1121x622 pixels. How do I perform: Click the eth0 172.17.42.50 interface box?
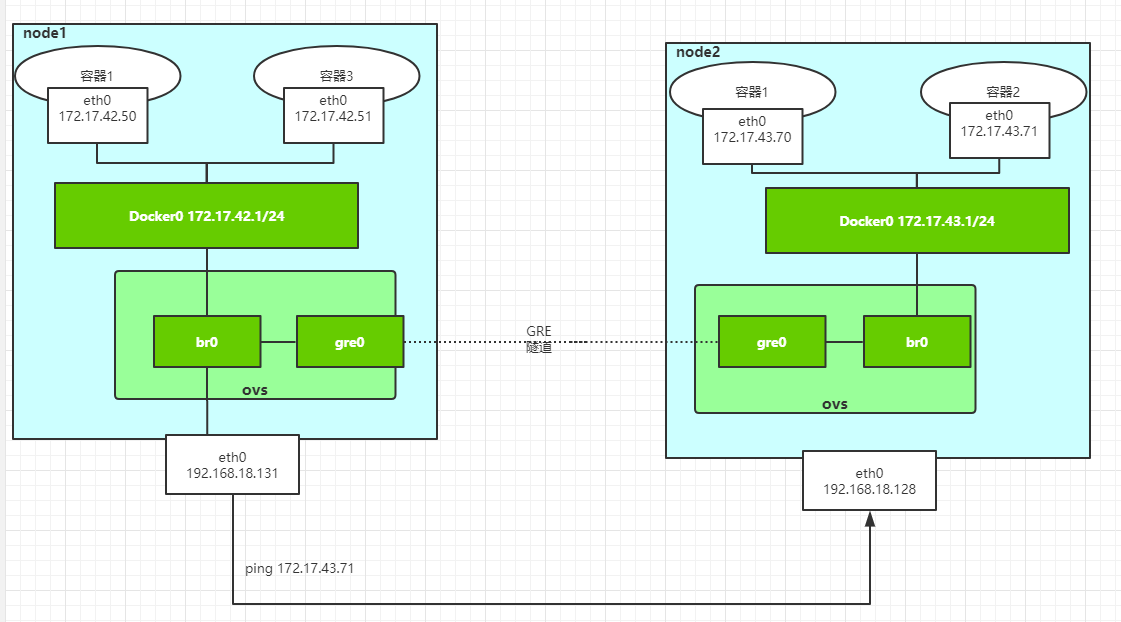[97, 113]
